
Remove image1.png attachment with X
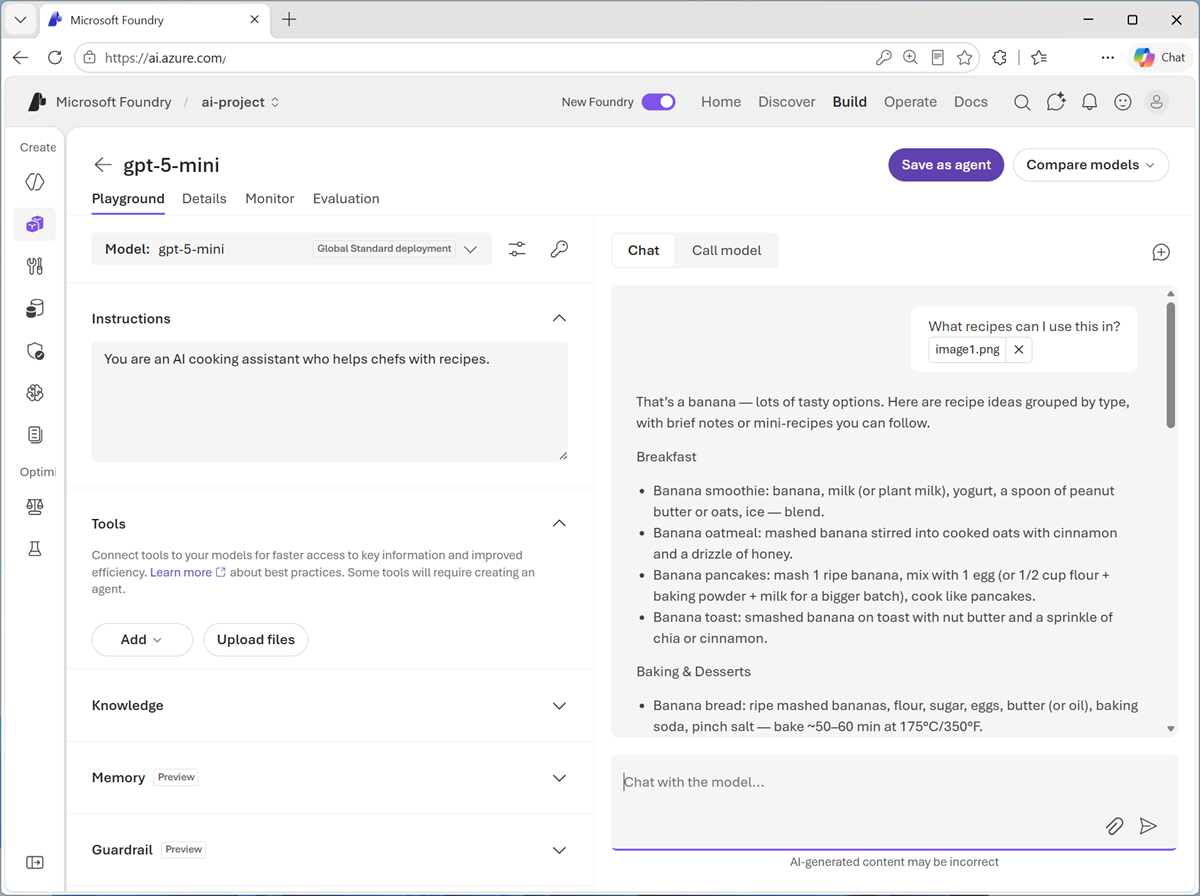point(1018,350)
